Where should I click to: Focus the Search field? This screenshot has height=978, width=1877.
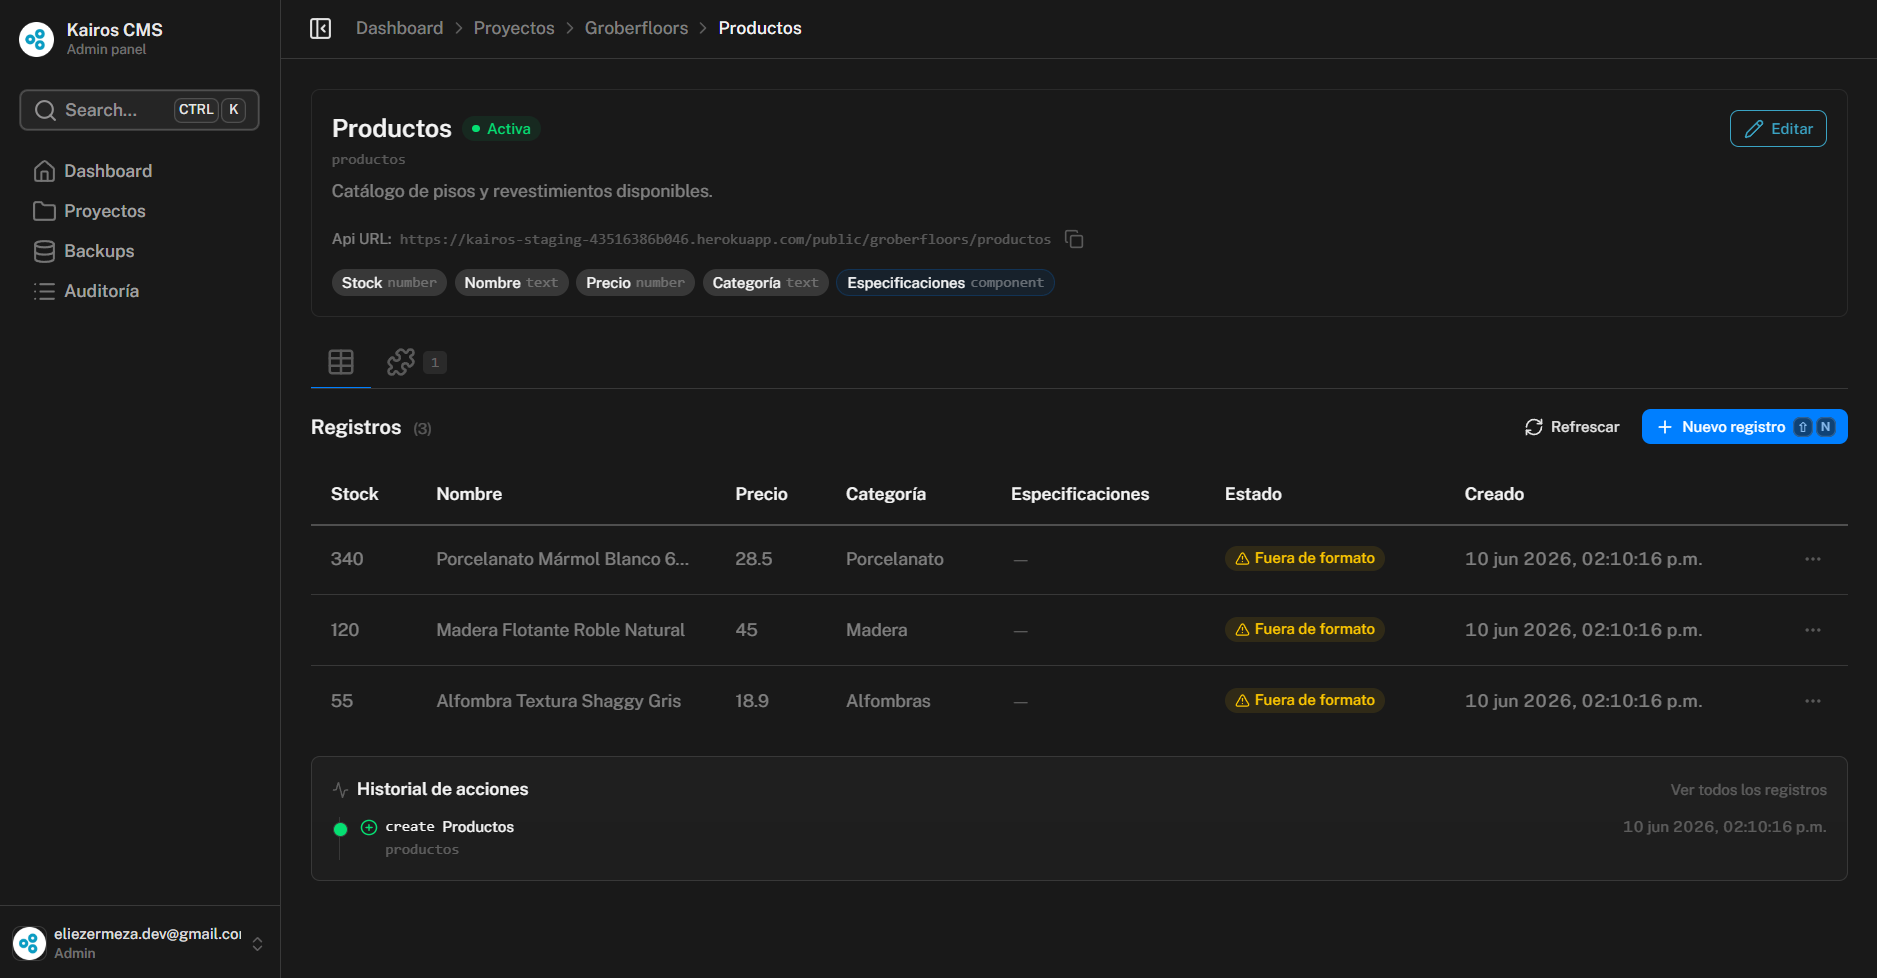point(139,110)
